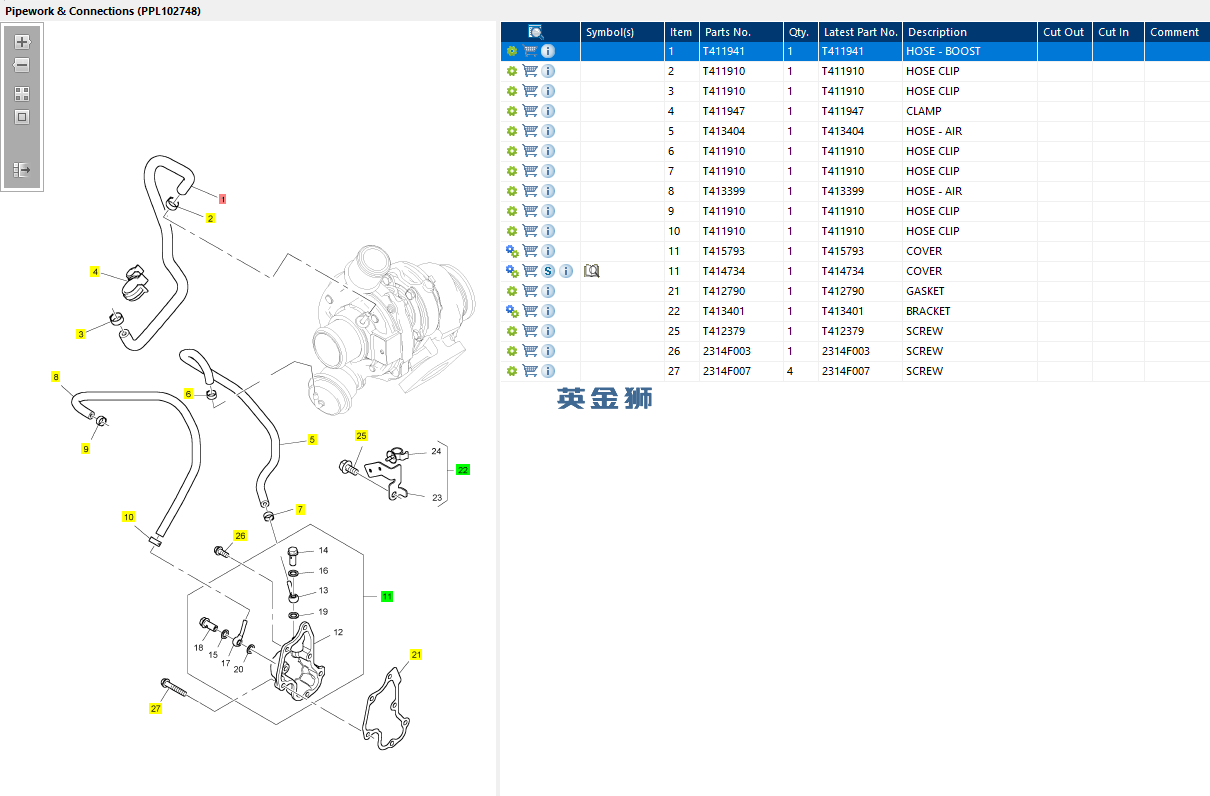1210x796 pixels.
Task: Click the Description column header
Action: point(937,32)
